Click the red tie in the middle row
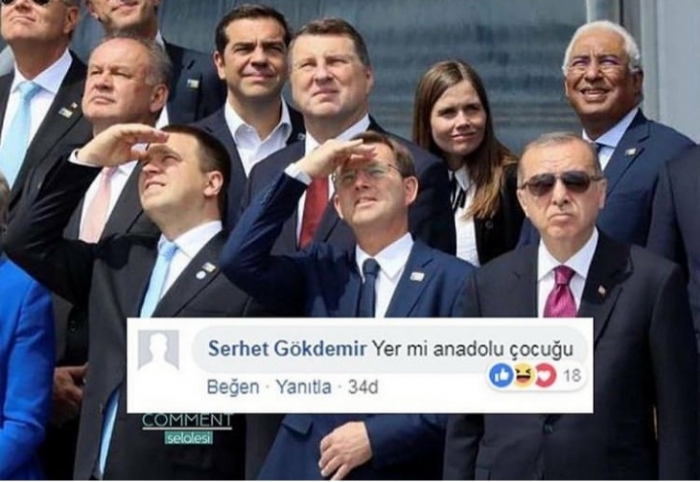 pos(314,210)
